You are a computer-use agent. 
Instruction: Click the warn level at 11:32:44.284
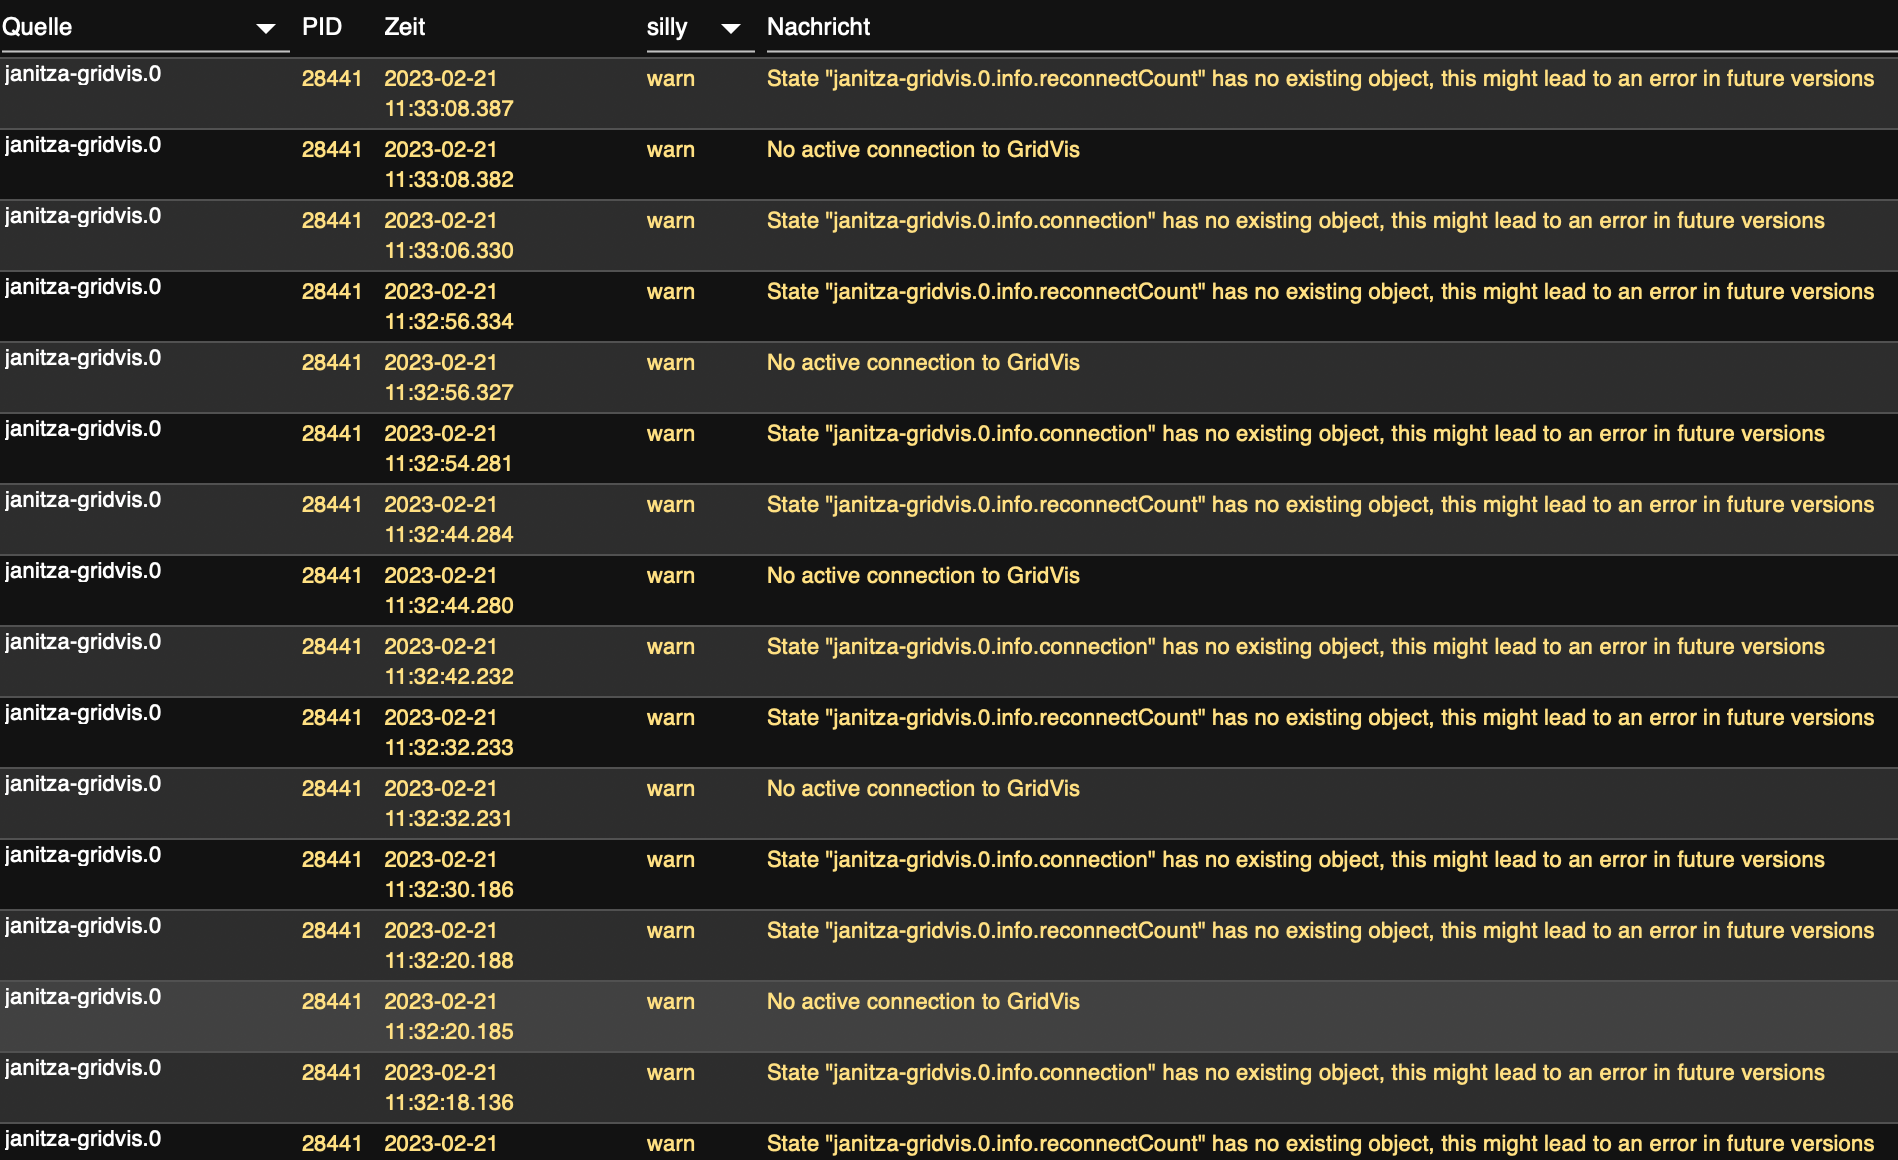tap(670, 505)
